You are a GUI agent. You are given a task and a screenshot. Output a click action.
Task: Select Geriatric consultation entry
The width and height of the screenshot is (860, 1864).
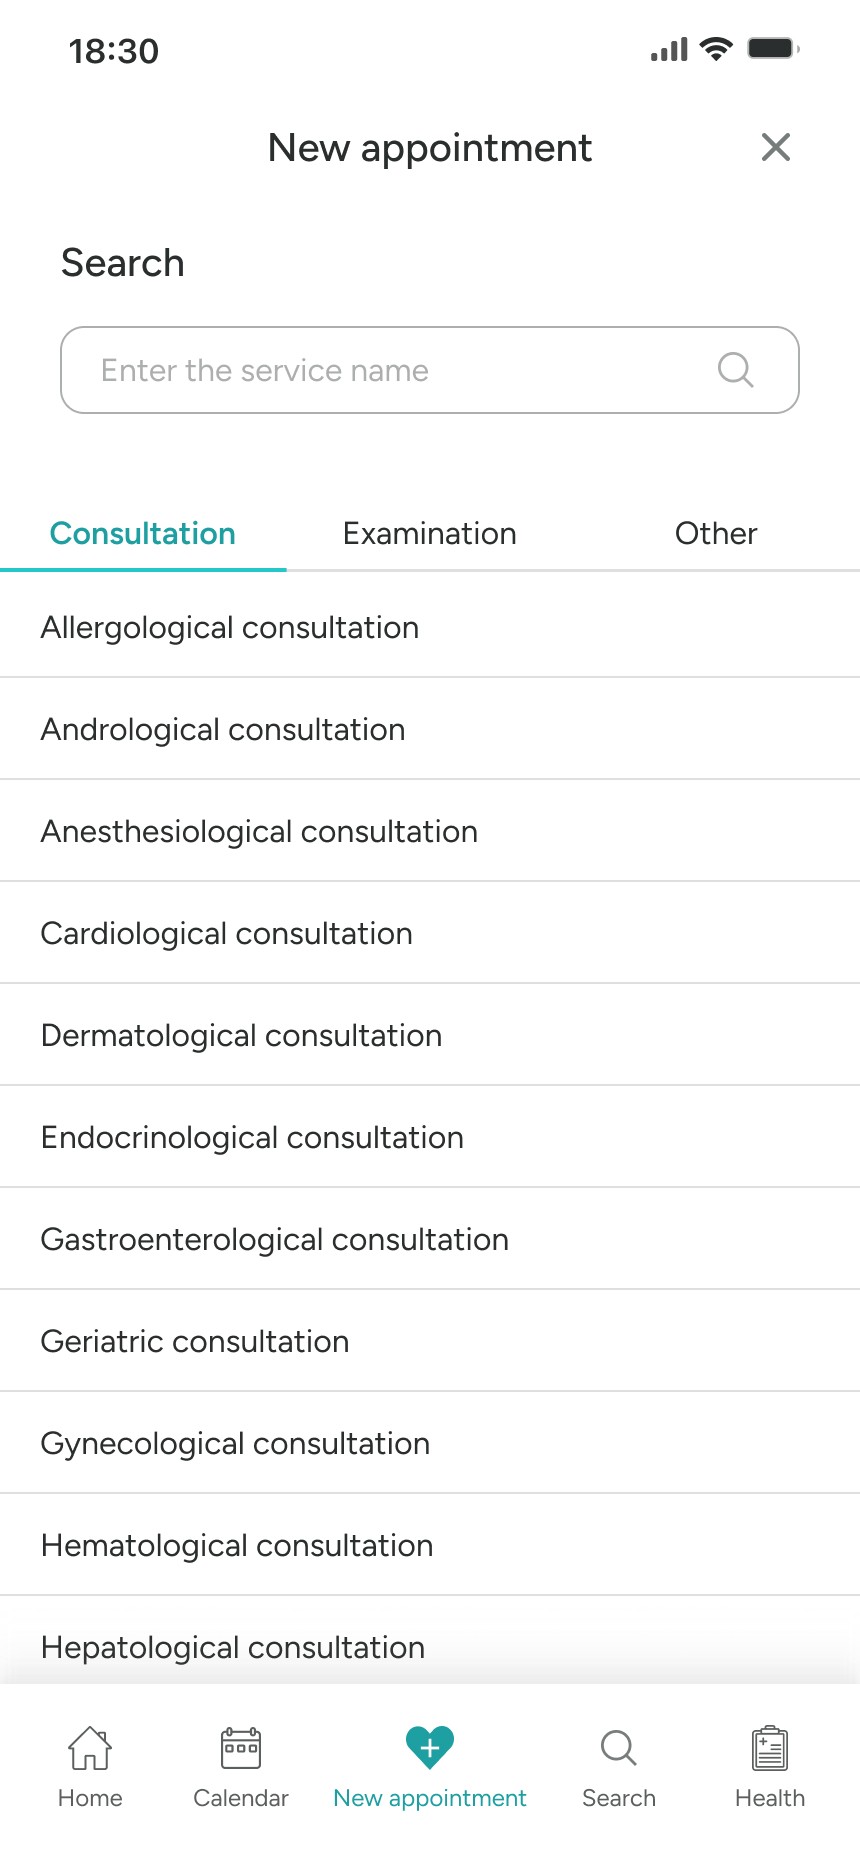[430, 1341]
